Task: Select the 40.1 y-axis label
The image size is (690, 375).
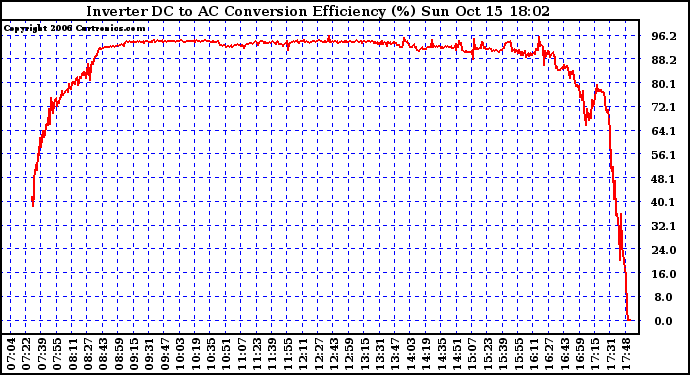Action: coord(664,202)
